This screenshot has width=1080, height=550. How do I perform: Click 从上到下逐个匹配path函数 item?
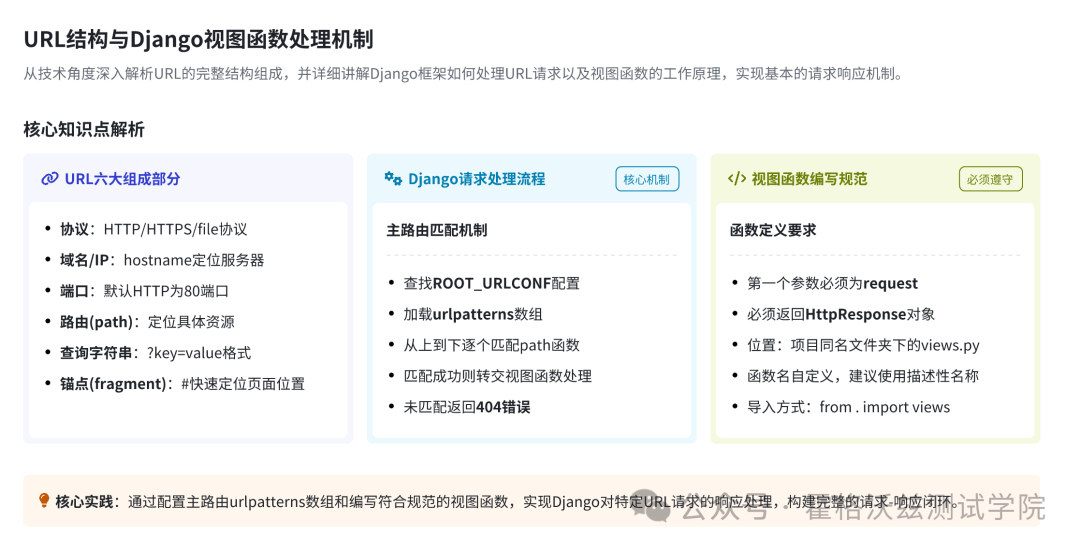(492, 346)
